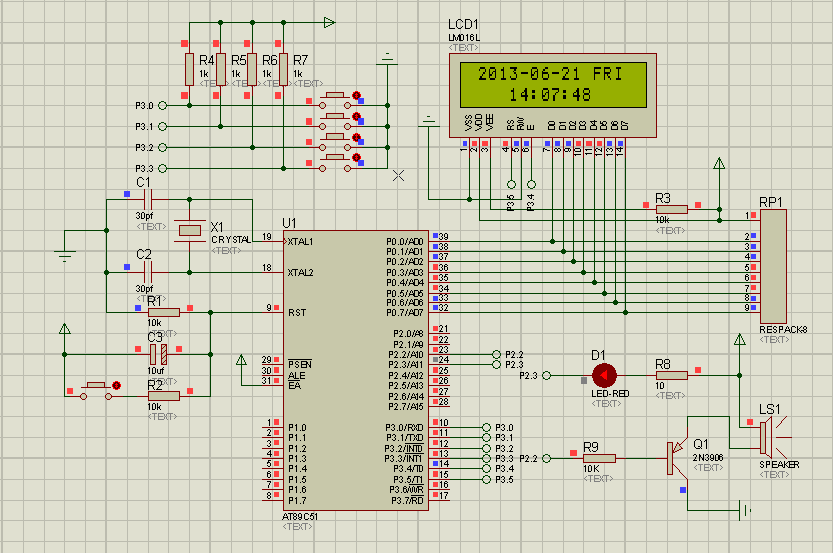Toggle the reset push button near R2
Screen dimensions: 833x553
point(96,390)
